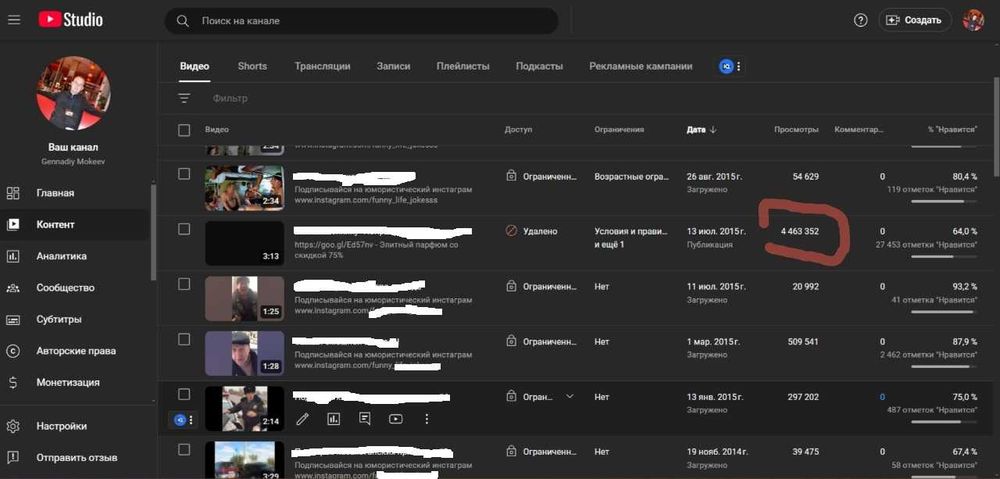Screen dimensions: 1000x479
Task: Open the help question mark icon
Action: click(x=860, y=20)
